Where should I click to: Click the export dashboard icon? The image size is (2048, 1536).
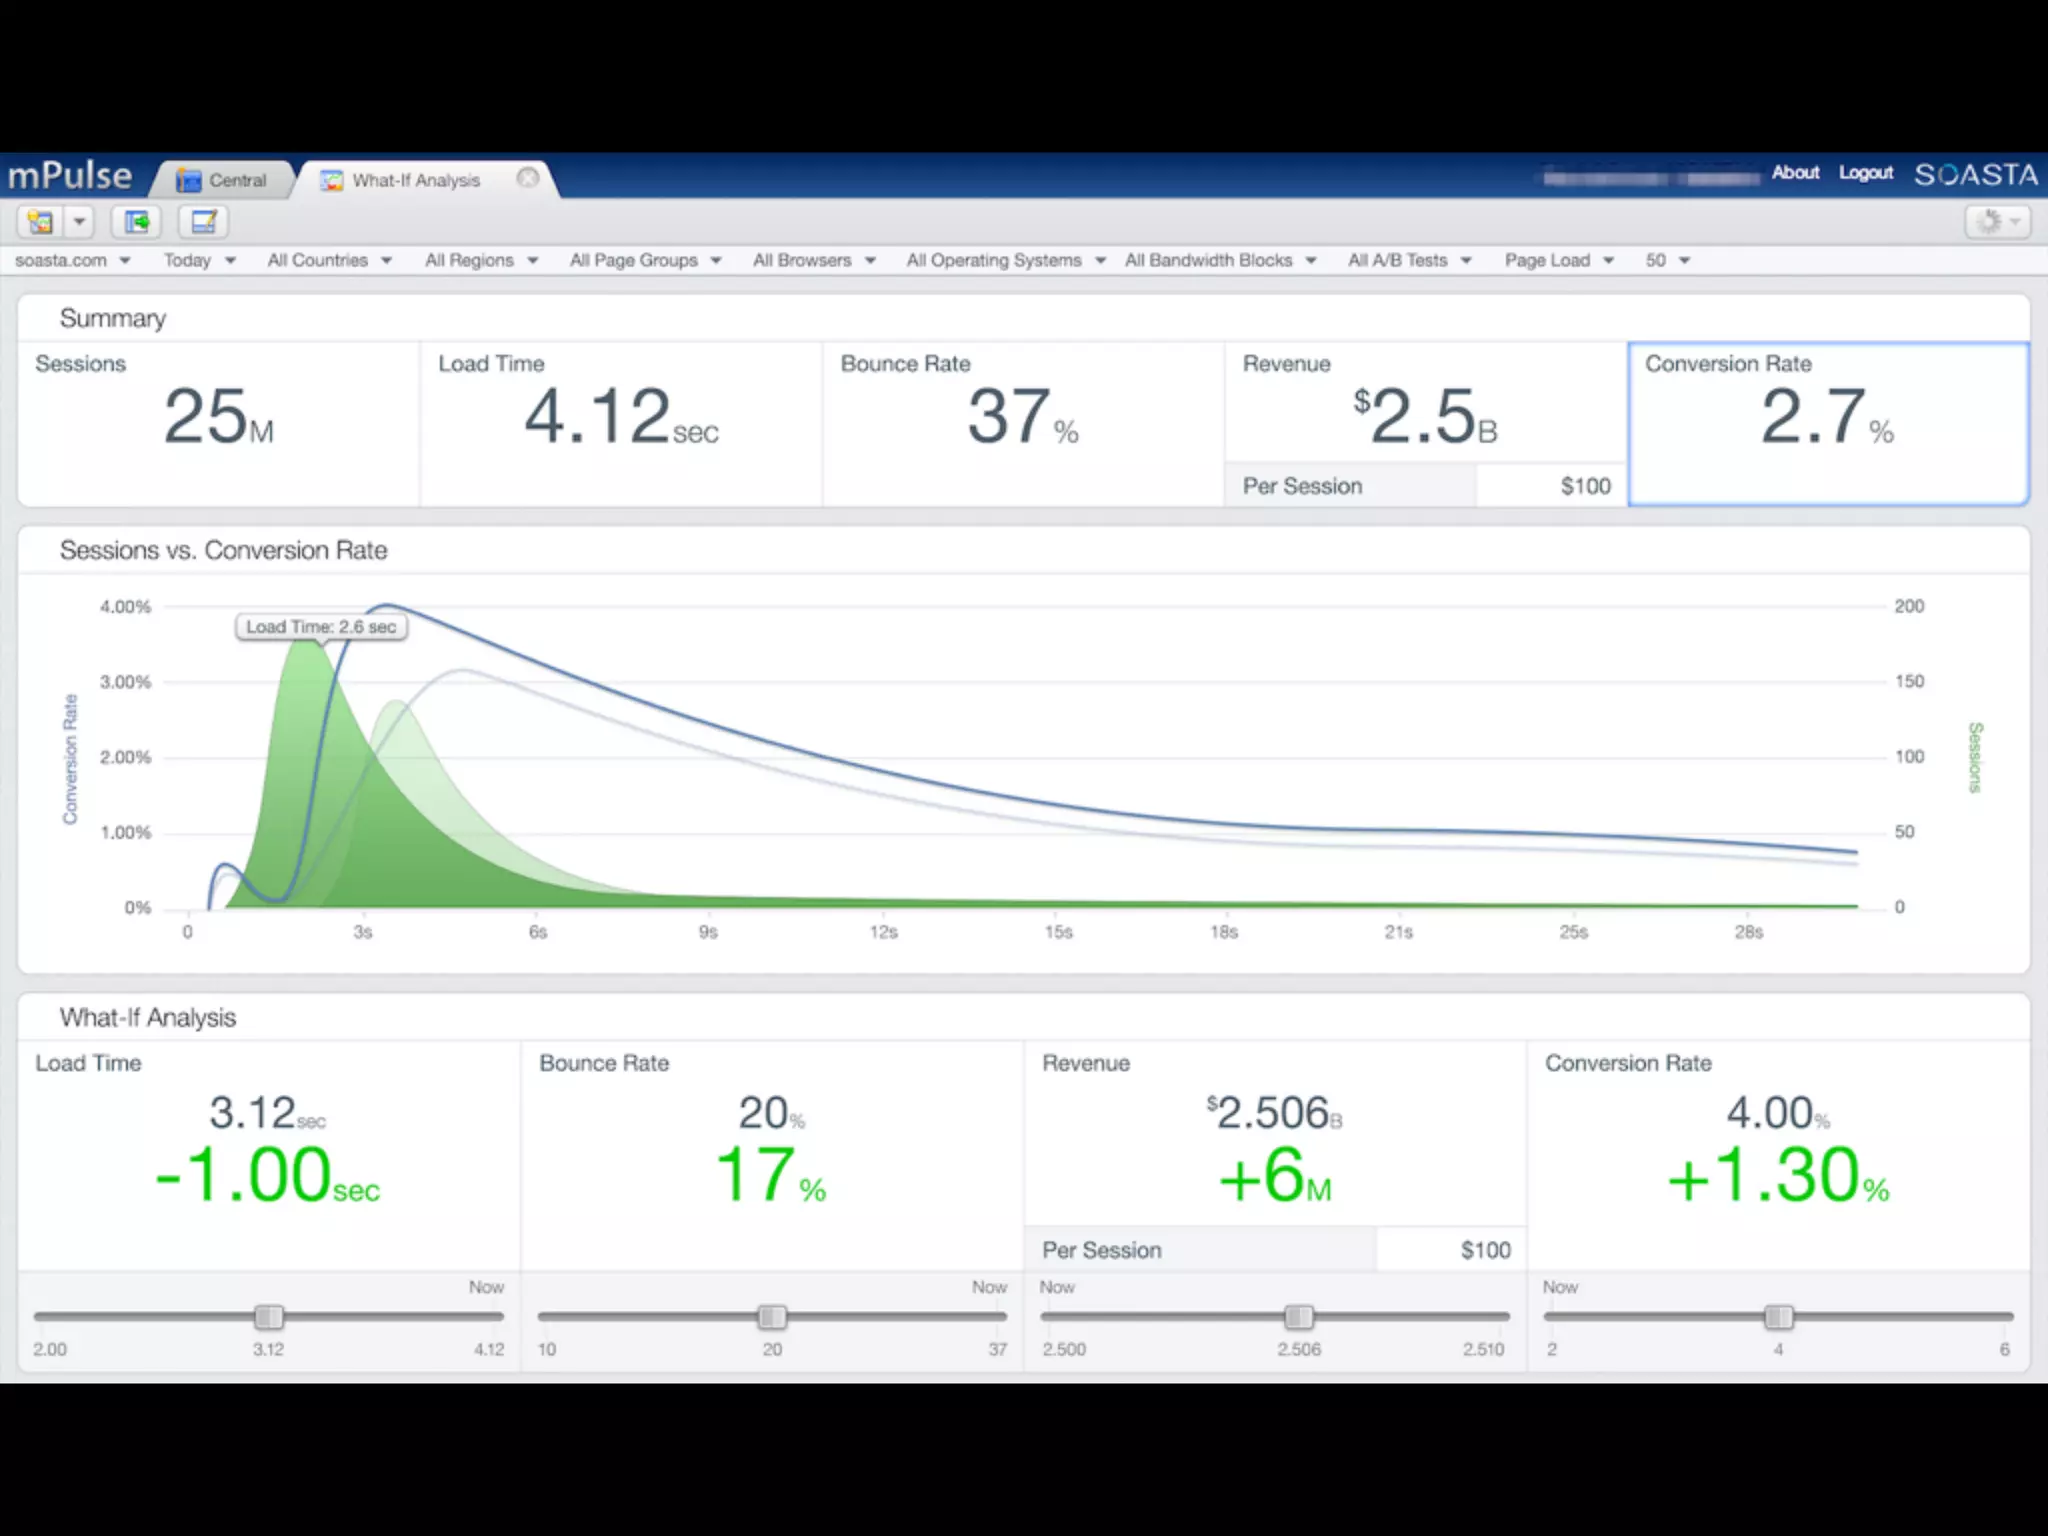(x=137, y=221)
